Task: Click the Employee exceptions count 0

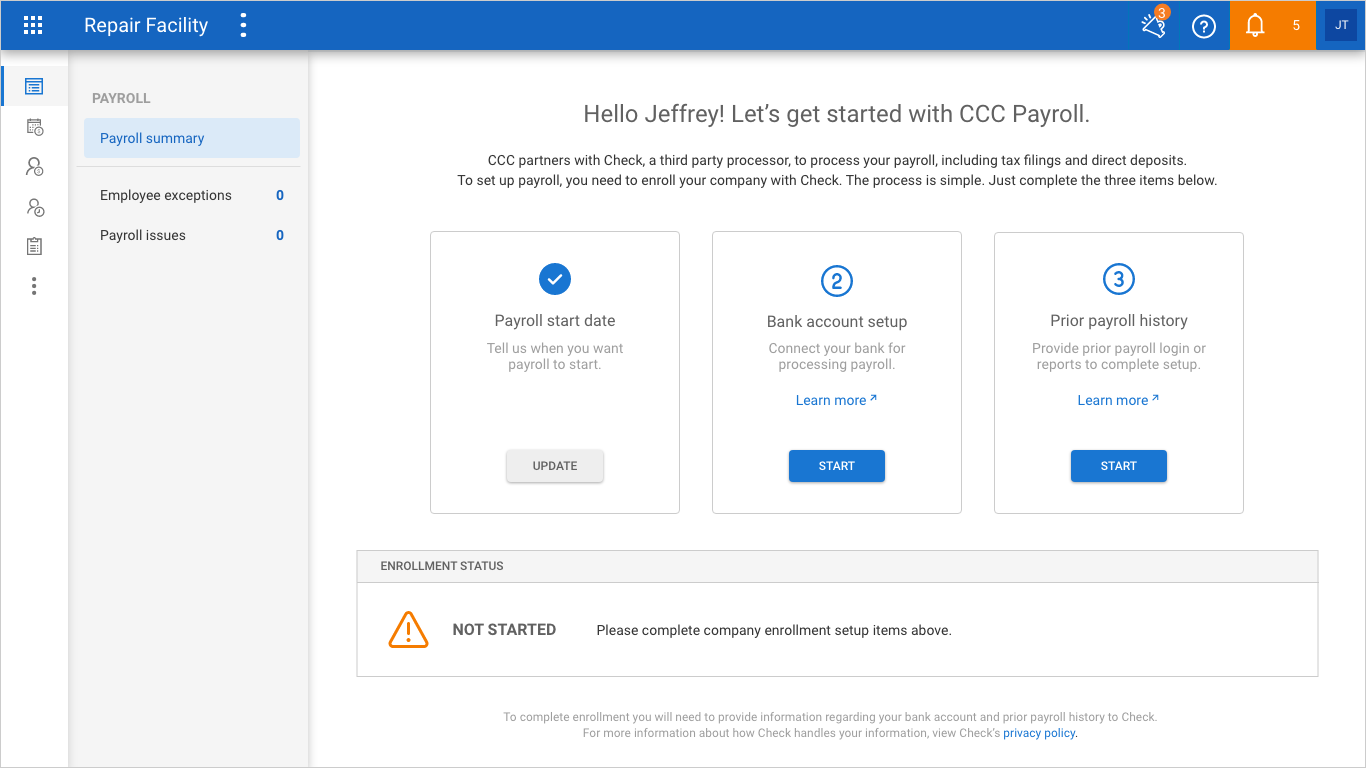Action: click(x=280, y=195)
